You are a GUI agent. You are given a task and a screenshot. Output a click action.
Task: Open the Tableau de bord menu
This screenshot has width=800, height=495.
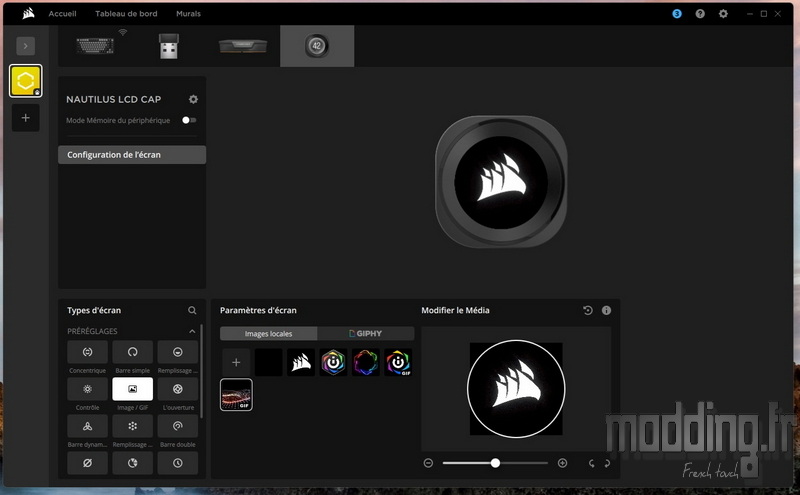(126, 14)
